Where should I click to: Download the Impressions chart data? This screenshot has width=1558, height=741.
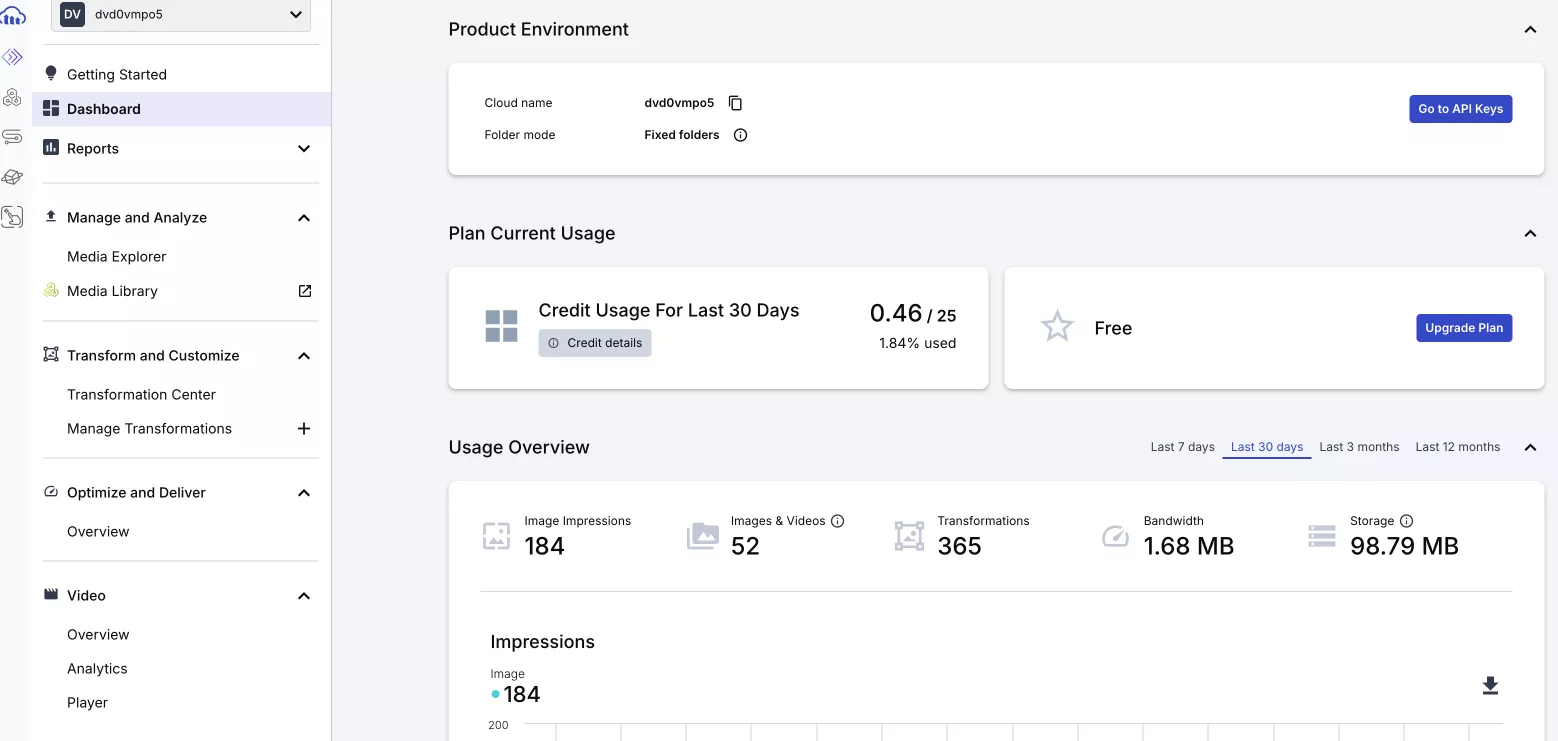pos(1490,685)
